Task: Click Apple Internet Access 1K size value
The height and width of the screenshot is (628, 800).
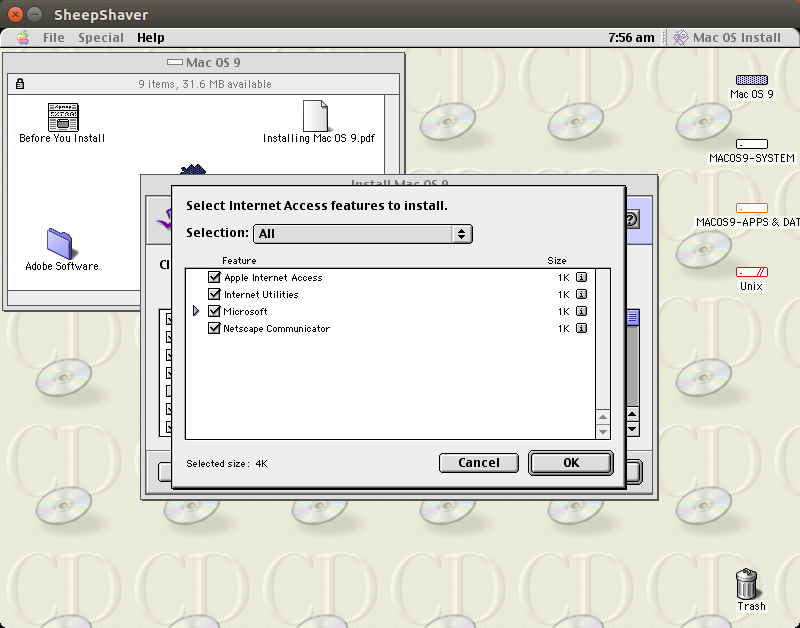Action: [x=563, y=278]
